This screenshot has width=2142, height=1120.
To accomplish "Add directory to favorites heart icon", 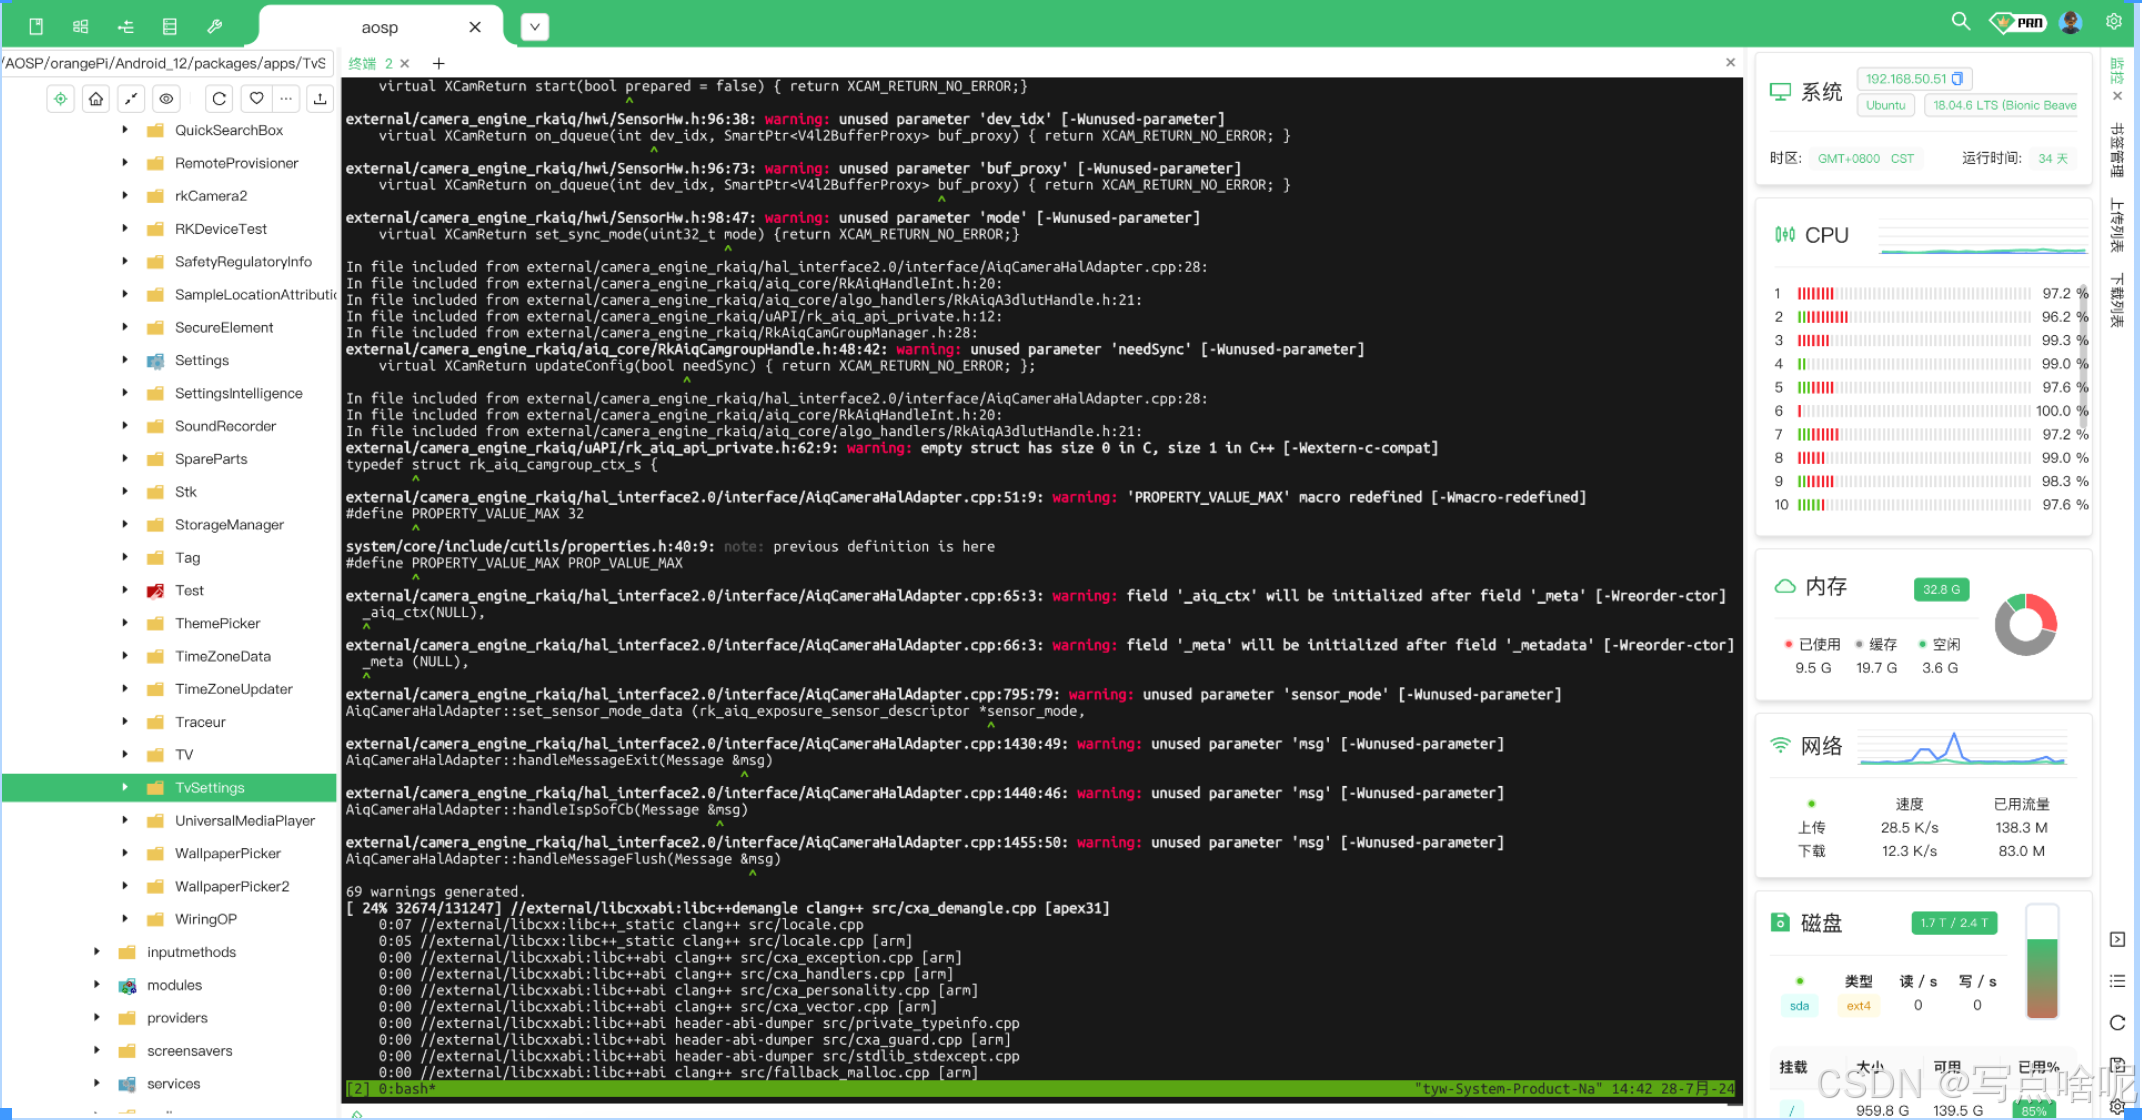I will (257, 98).
